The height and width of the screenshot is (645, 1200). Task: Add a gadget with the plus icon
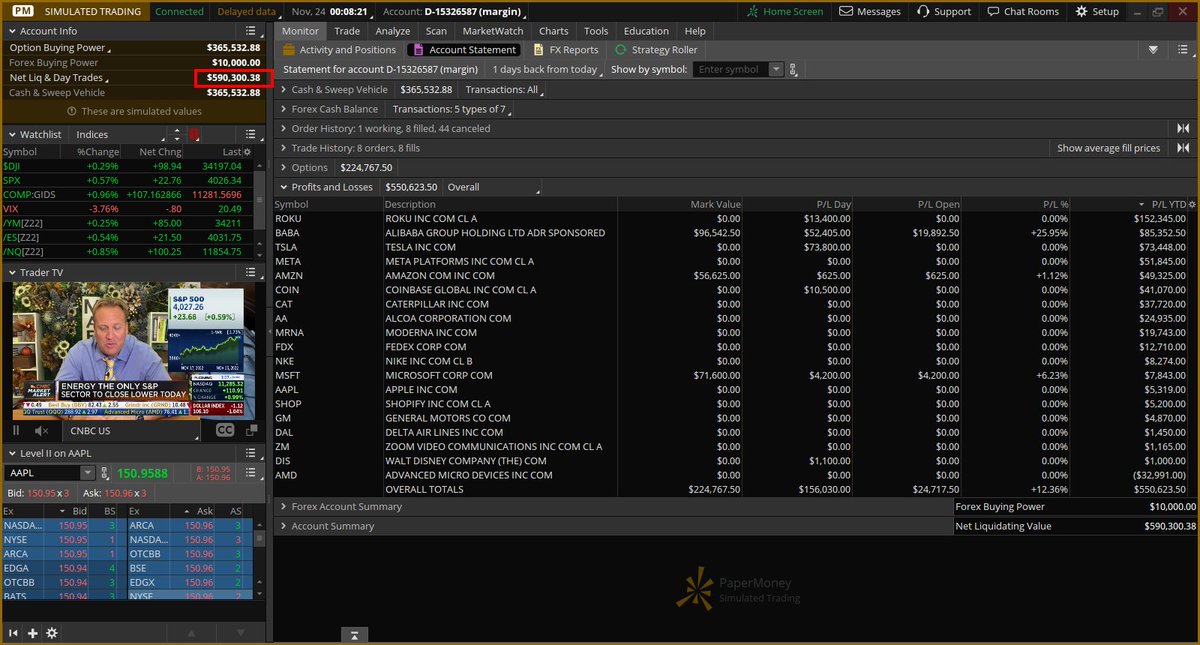click(x=33, y=633)
